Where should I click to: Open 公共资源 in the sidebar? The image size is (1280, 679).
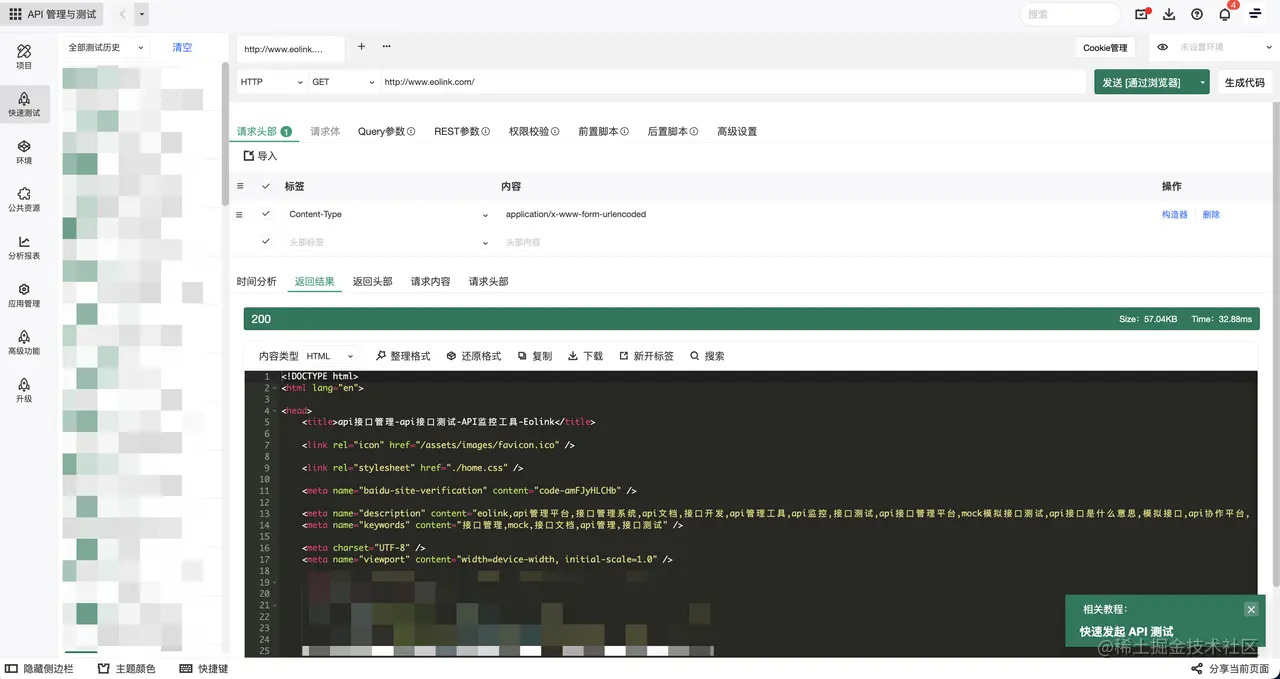[24, 200]
